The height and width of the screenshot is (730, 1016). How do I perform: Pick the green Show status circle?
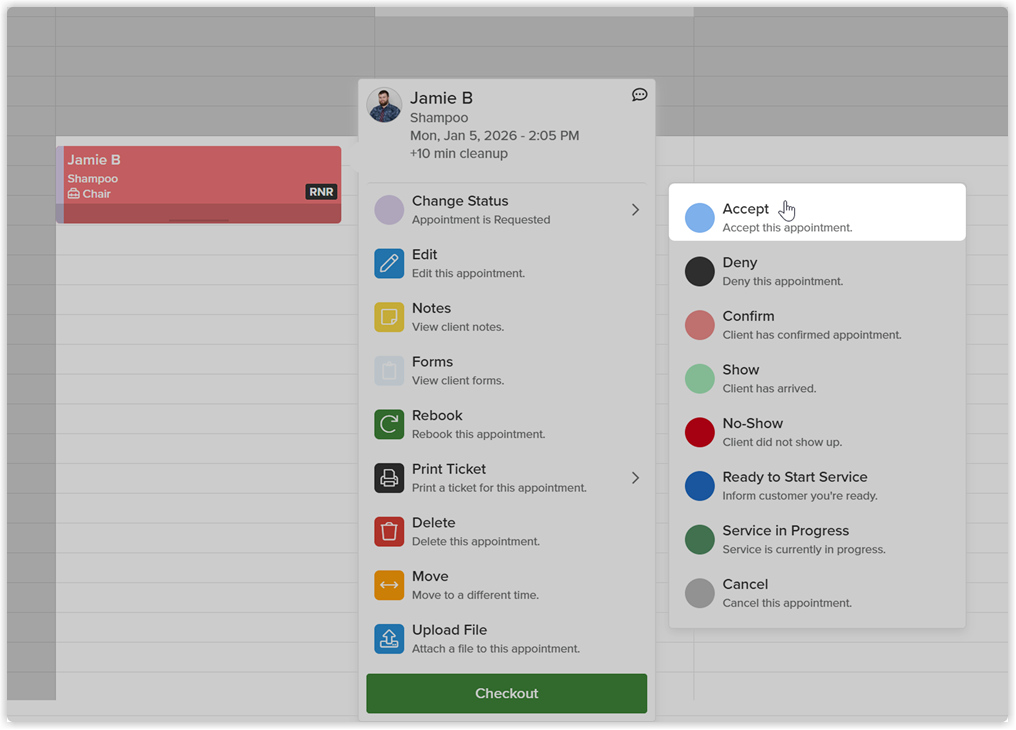(700, 379)
